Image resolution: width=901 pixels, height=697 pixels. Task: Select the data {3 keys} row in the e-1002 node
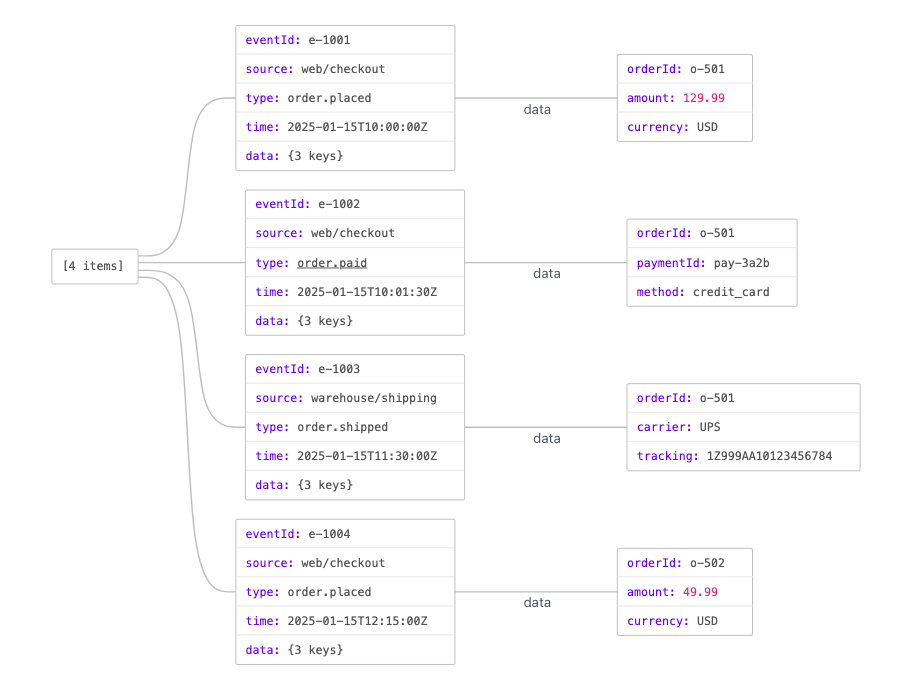tap(355, 321)
